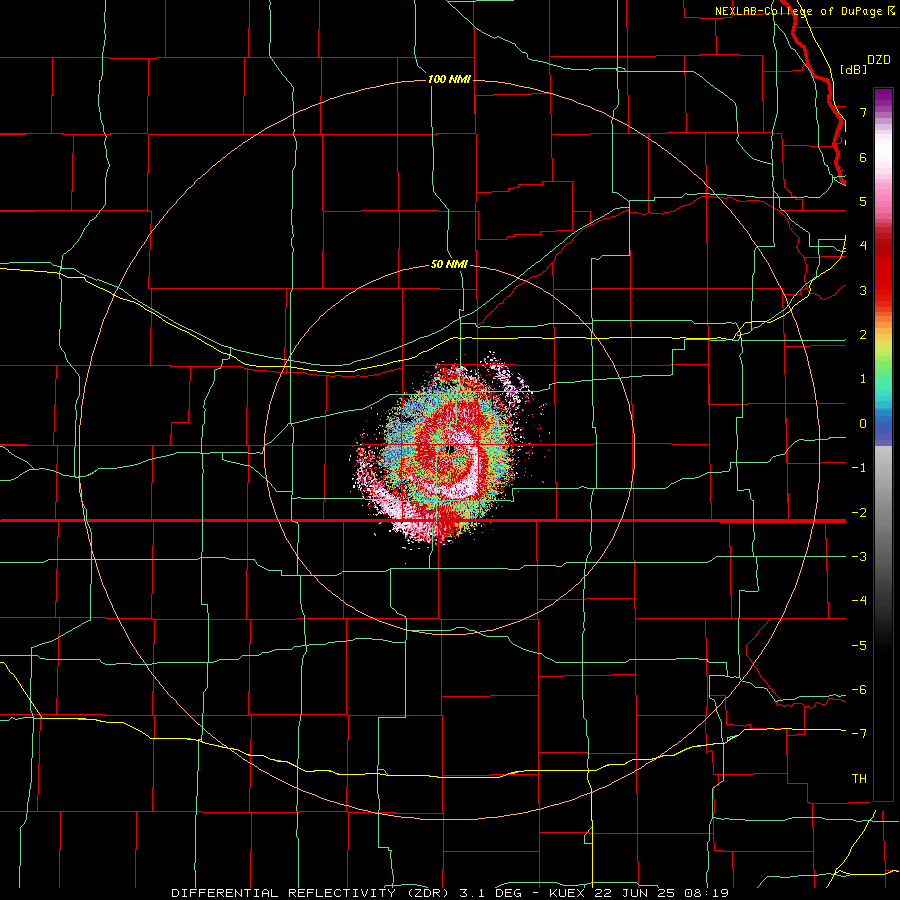Click the 08:19 timestamp text

click(708, 893)
